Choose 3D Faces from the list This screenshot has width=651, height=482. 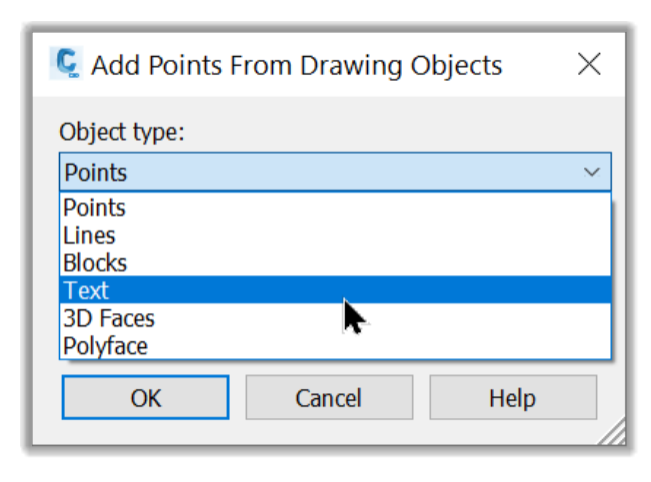click(109, 319)
